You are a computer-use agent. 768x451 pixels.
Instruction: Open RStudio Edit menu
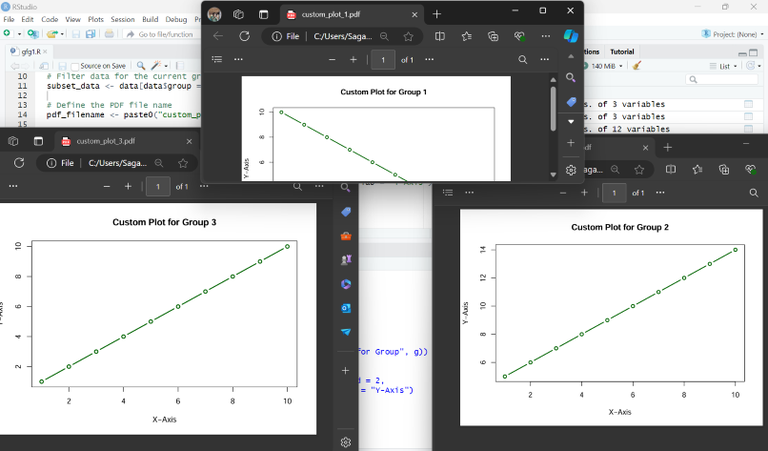27,19
